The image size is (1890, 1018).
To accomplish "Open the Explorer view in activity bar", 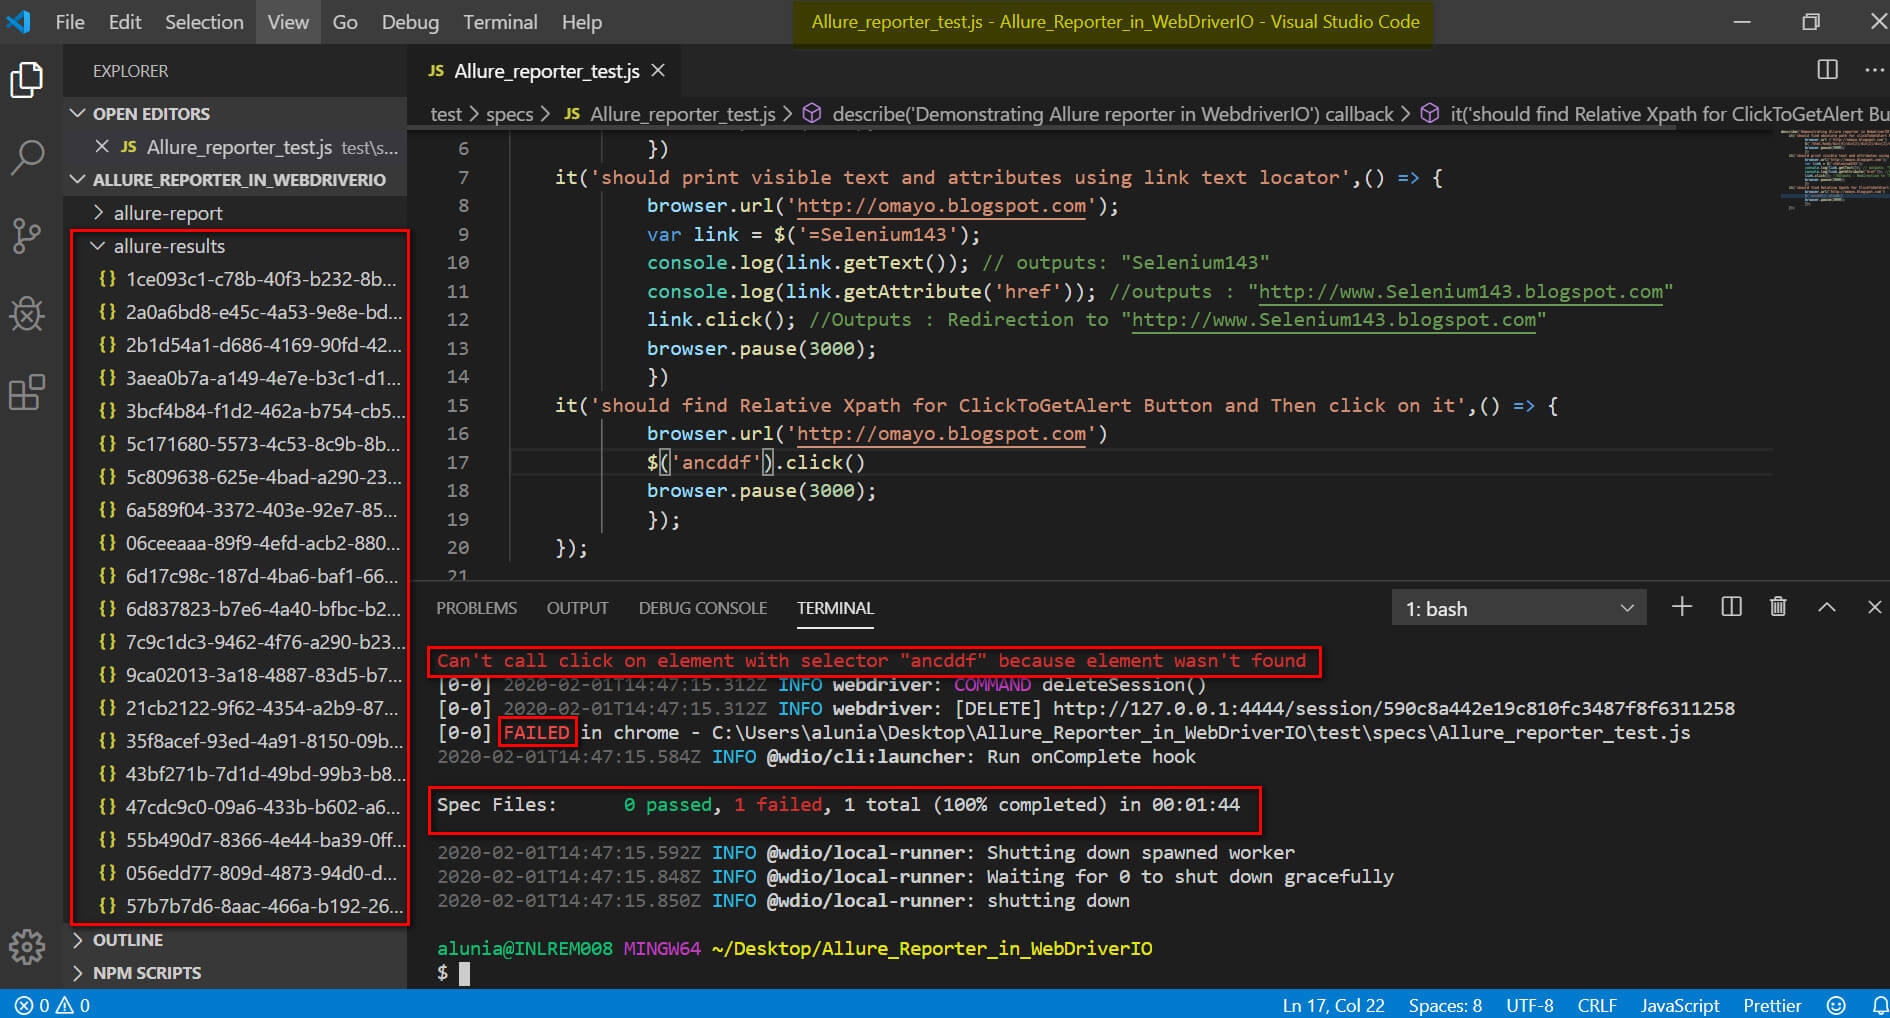I will pos(27,80).
